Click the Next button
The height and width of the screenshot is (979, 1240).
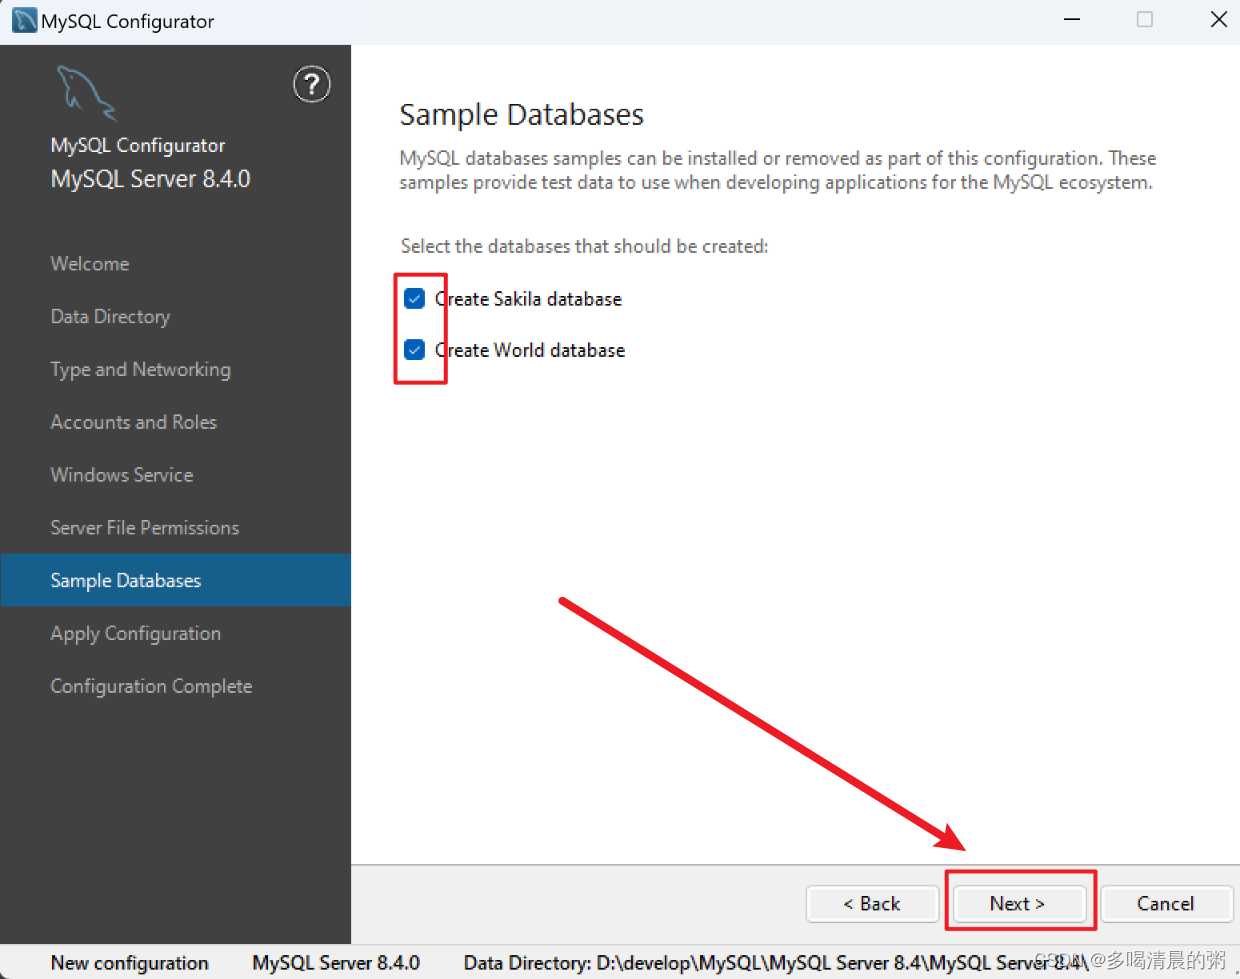click(1019, 903)
